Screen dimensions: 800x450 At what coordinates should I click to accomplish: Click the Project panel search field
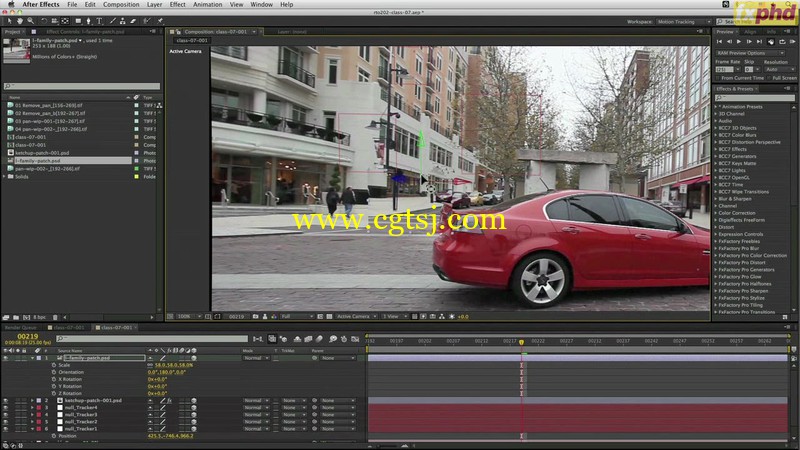coord(82,86)
